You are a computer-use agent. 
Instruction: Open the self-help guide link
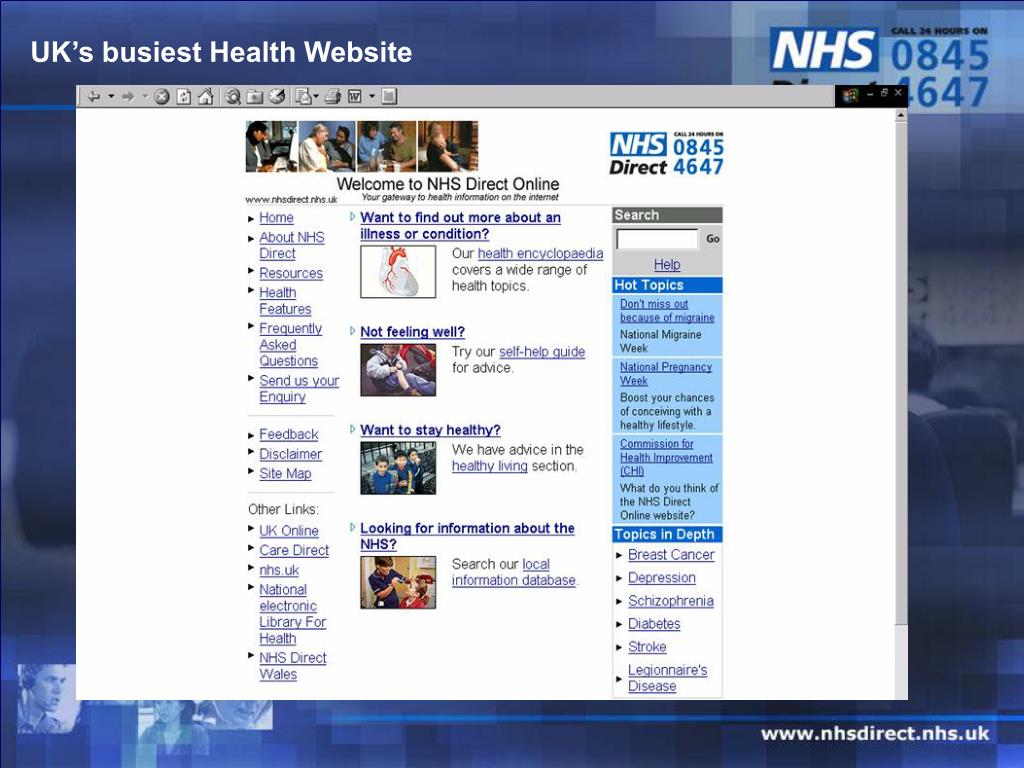[542, 352]
